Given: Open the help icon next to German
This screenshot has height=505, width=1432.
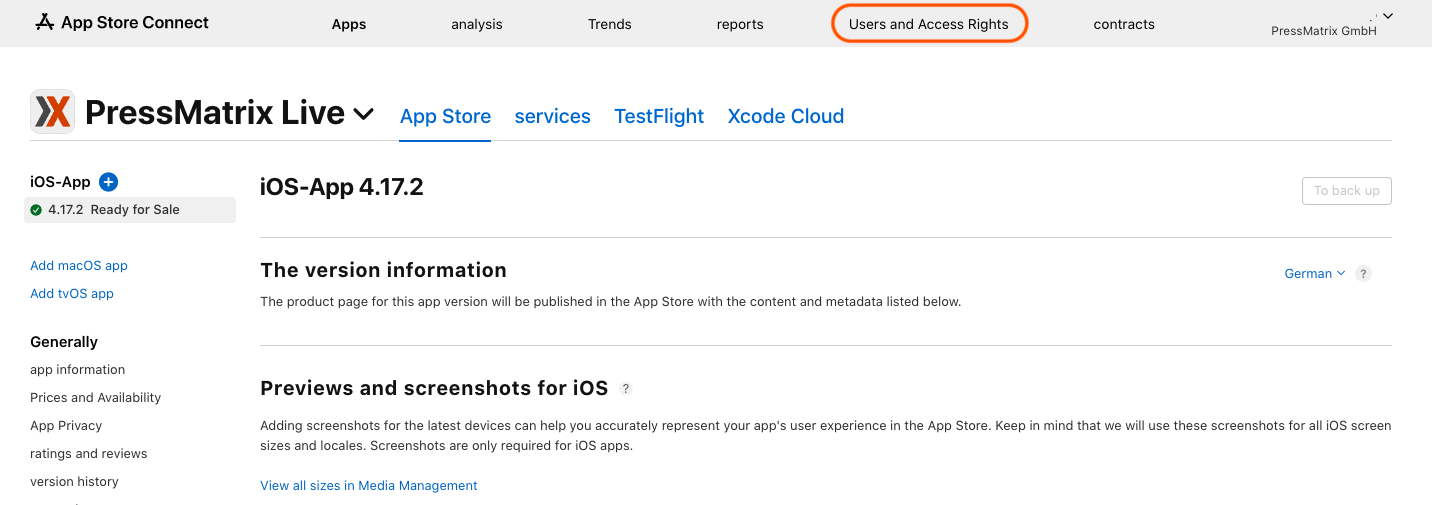Looking at the screenshot, I should click(x=1364, y=274).
